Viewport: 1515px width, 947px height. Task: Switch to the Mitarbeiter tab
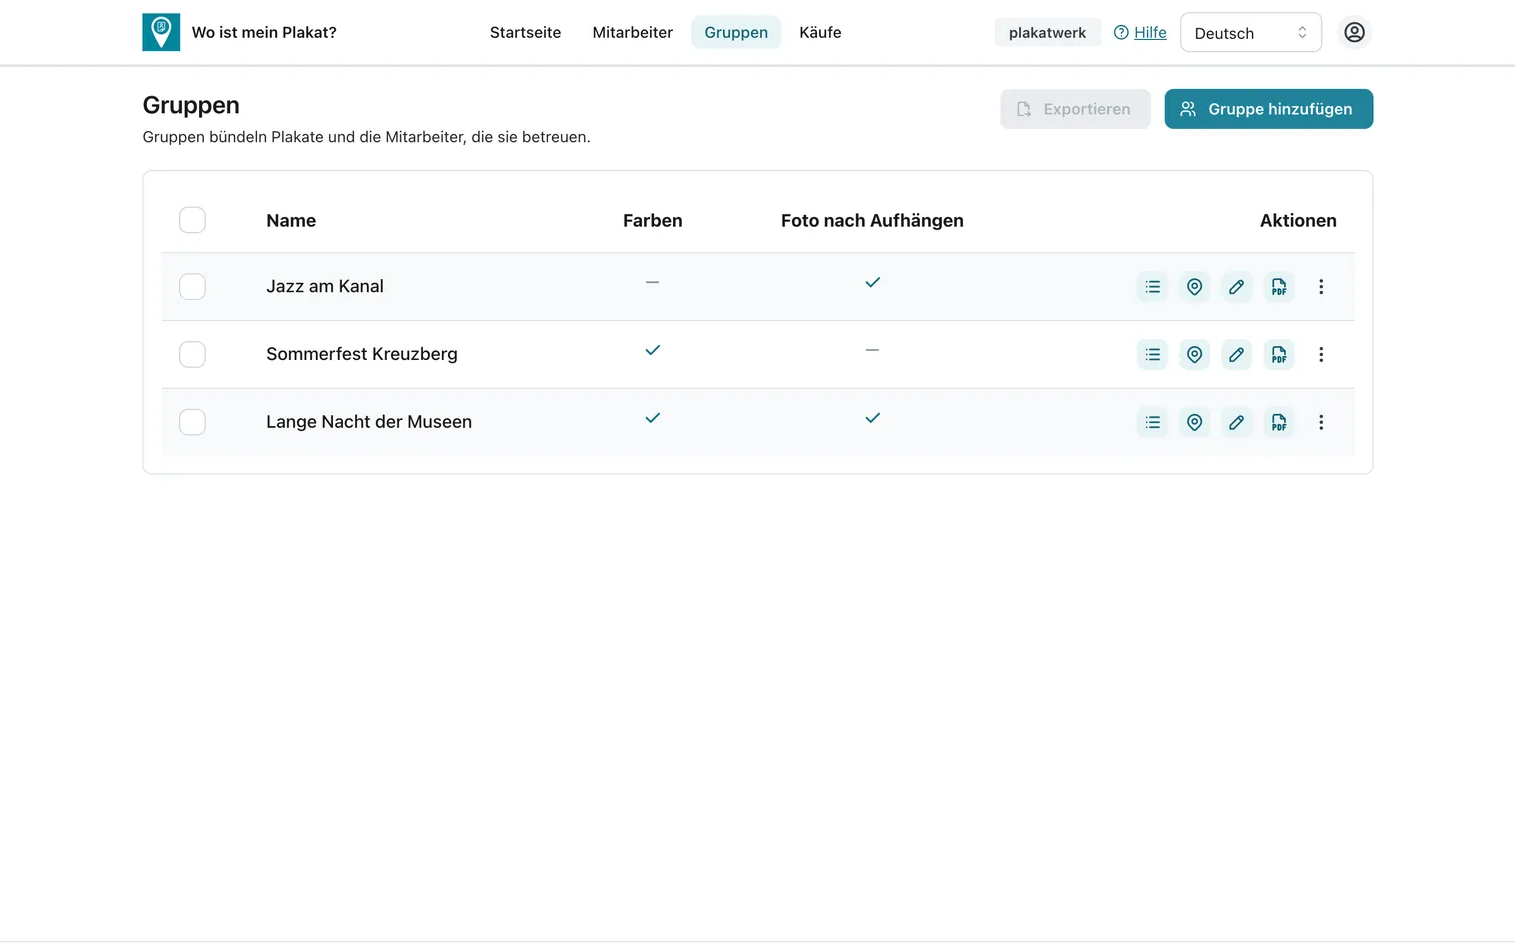coord(632,32)
